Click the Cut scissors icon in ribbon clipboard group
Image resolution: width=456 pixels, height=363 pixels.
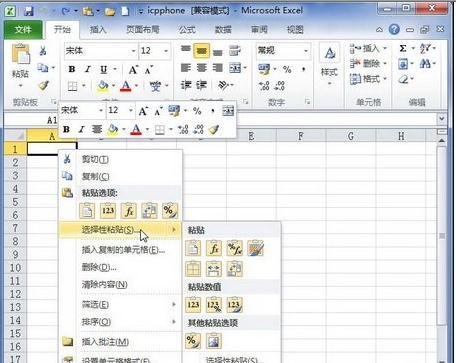coord(43,51)
